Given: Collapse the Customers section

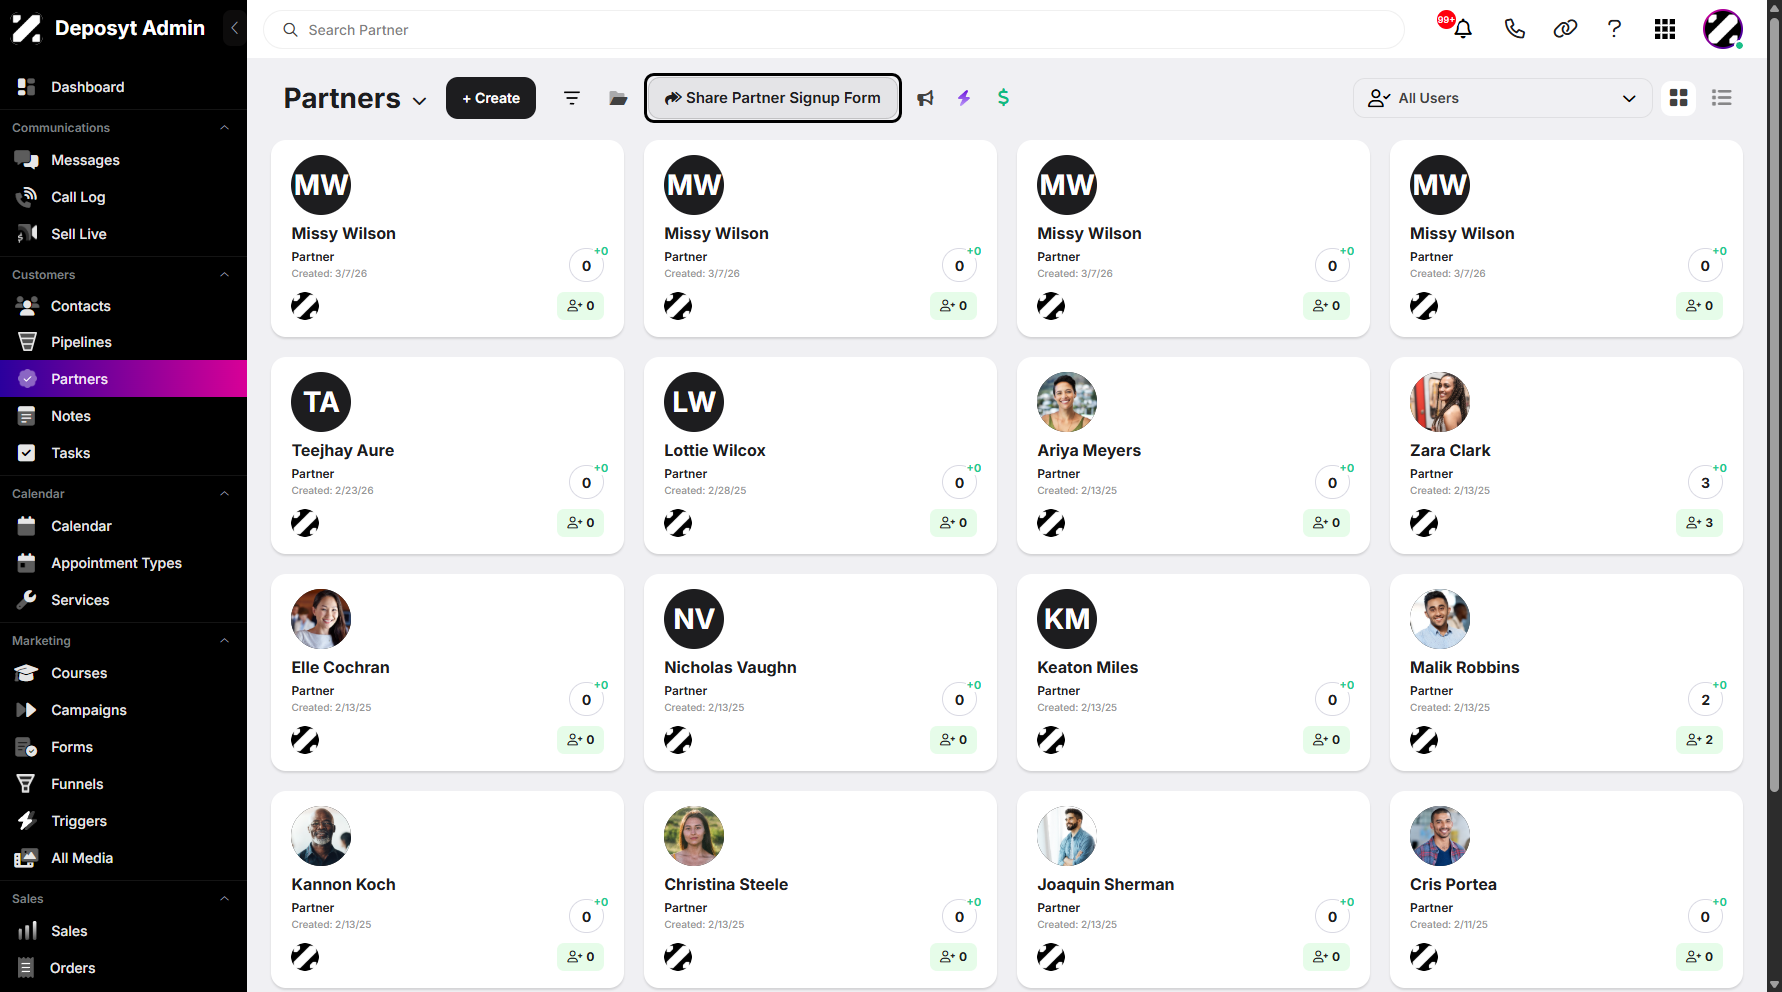Looking at the screenshot, I should coord(224,275).
